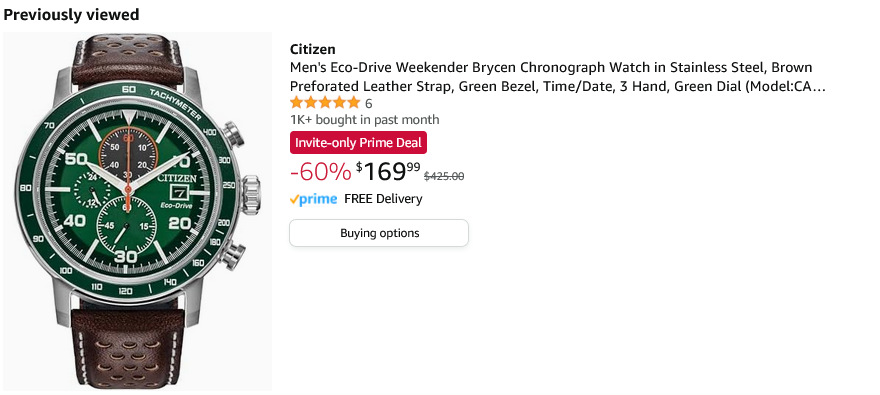Click the first gold star in rating
Screen dimensions: 880x395
tap(296, 103)
